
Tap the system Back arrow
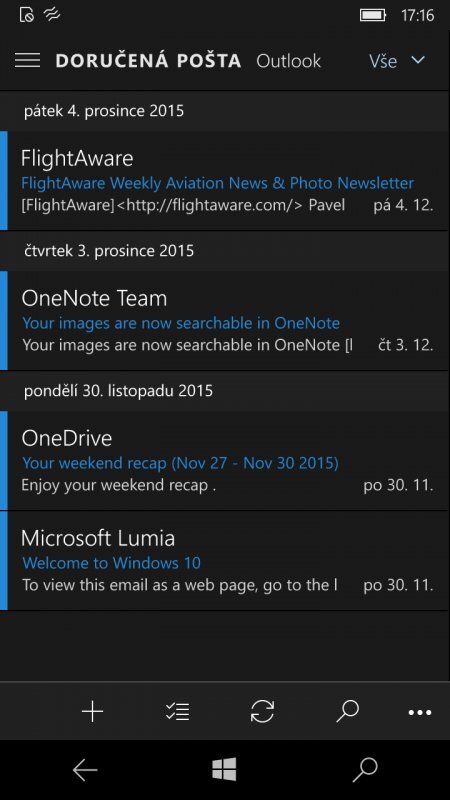[x=85, y=769]
